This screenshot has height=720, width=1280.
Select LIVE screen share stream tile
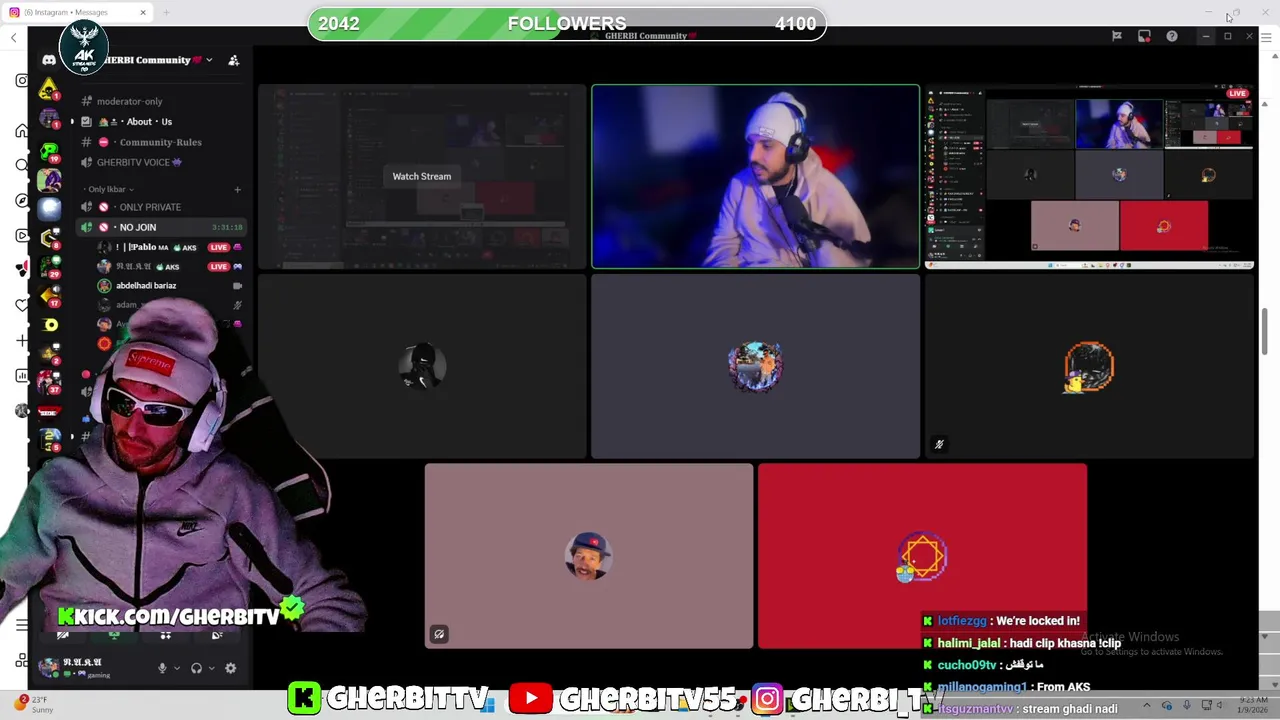click(x=1089, y=177)
